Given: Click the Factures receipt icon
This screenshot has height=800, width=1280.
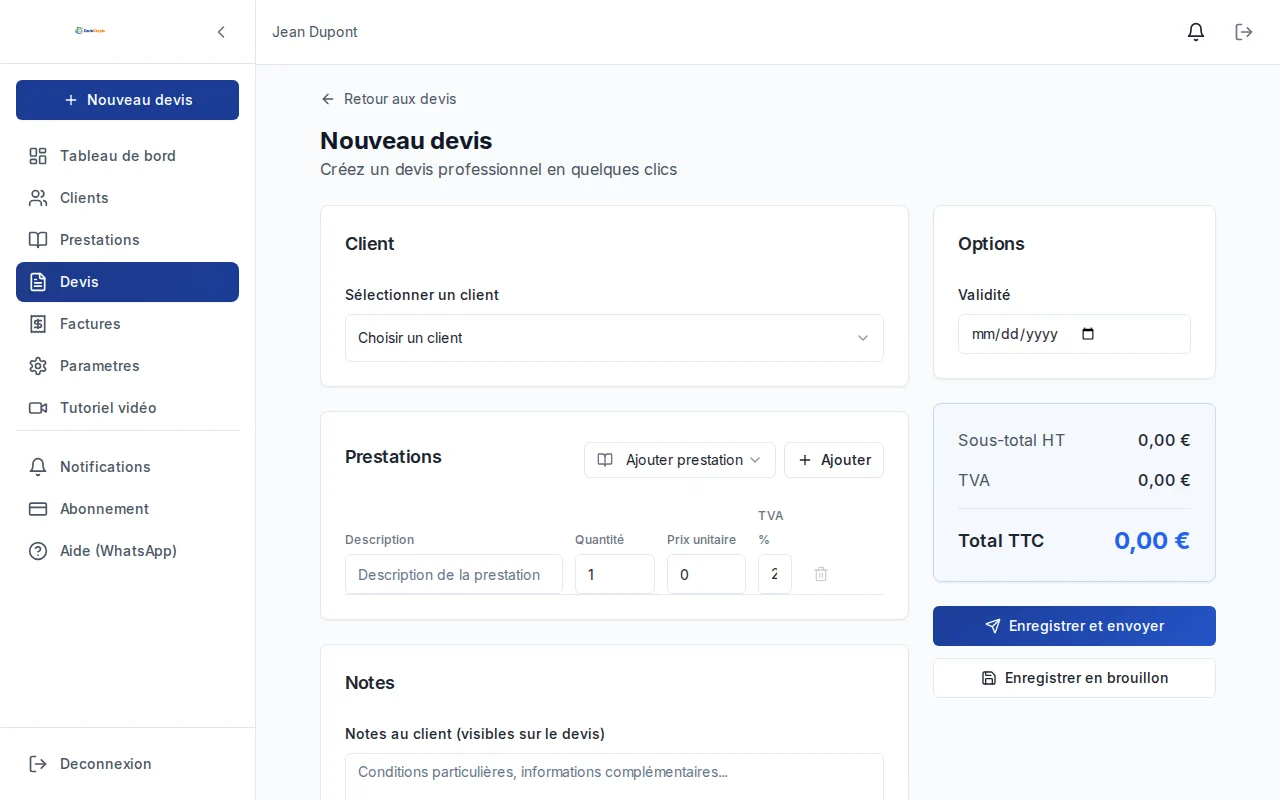Looking at the screenshot, I should tap(38, 324).
